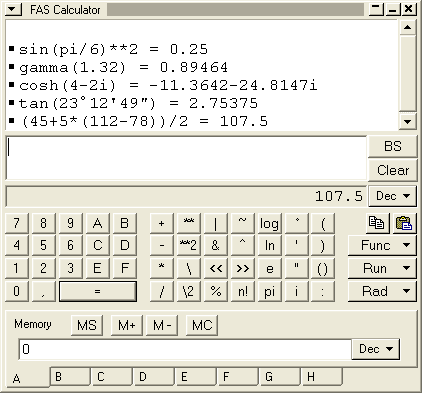Switch to memory tab D
This screenshot has width=422, height=393.
[x=154, y=377]
